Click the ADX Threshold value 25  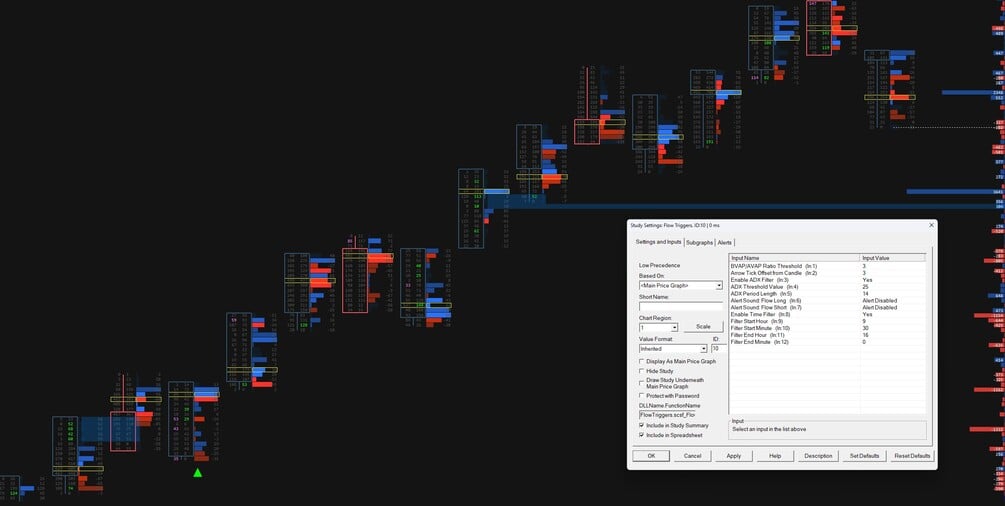865,287
